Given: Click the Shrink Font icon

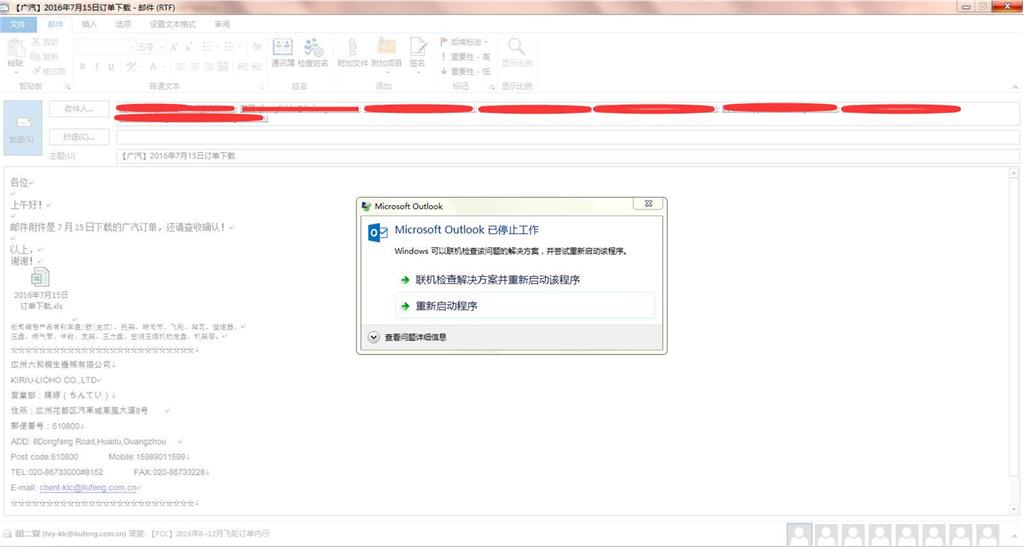Looking at the screenshot, I should coord(188,47).
